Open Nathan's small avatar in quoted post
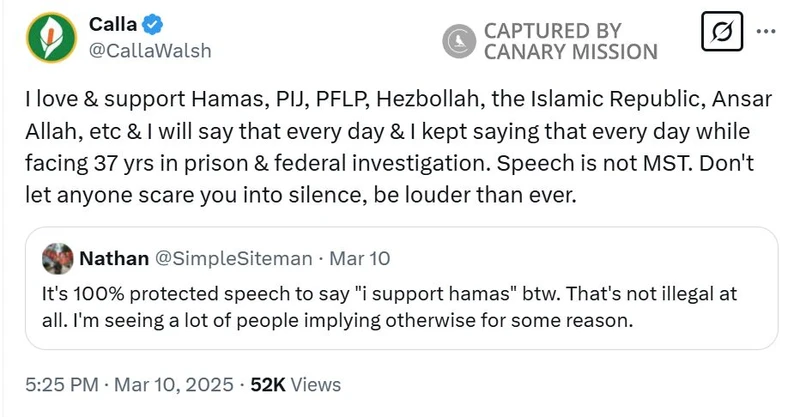 (x=56, y=258)
